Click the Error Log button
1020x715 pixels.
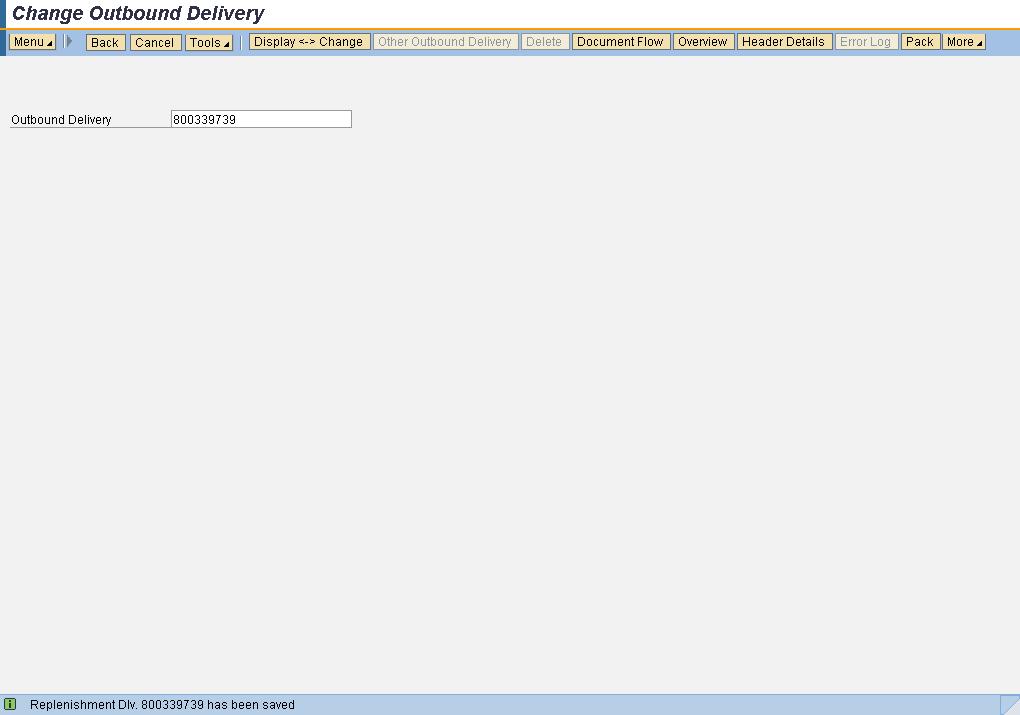point(866,42)
